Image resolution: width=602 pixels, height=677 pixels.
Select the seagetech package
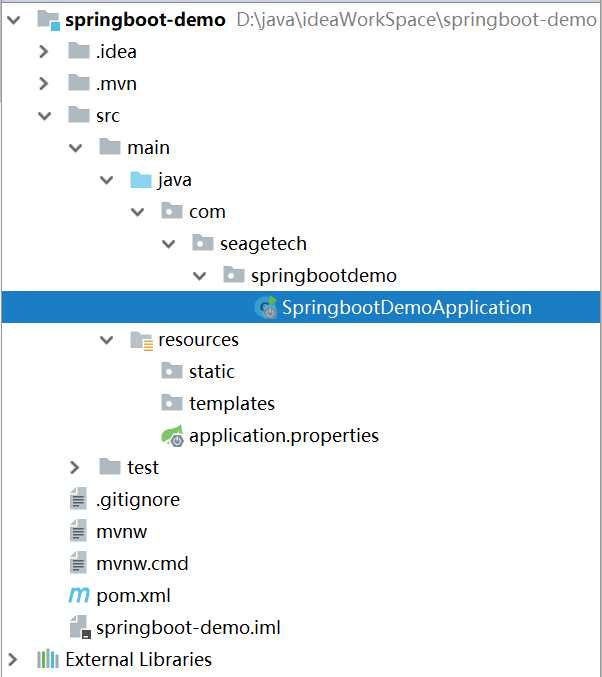[x=250, y=244]
